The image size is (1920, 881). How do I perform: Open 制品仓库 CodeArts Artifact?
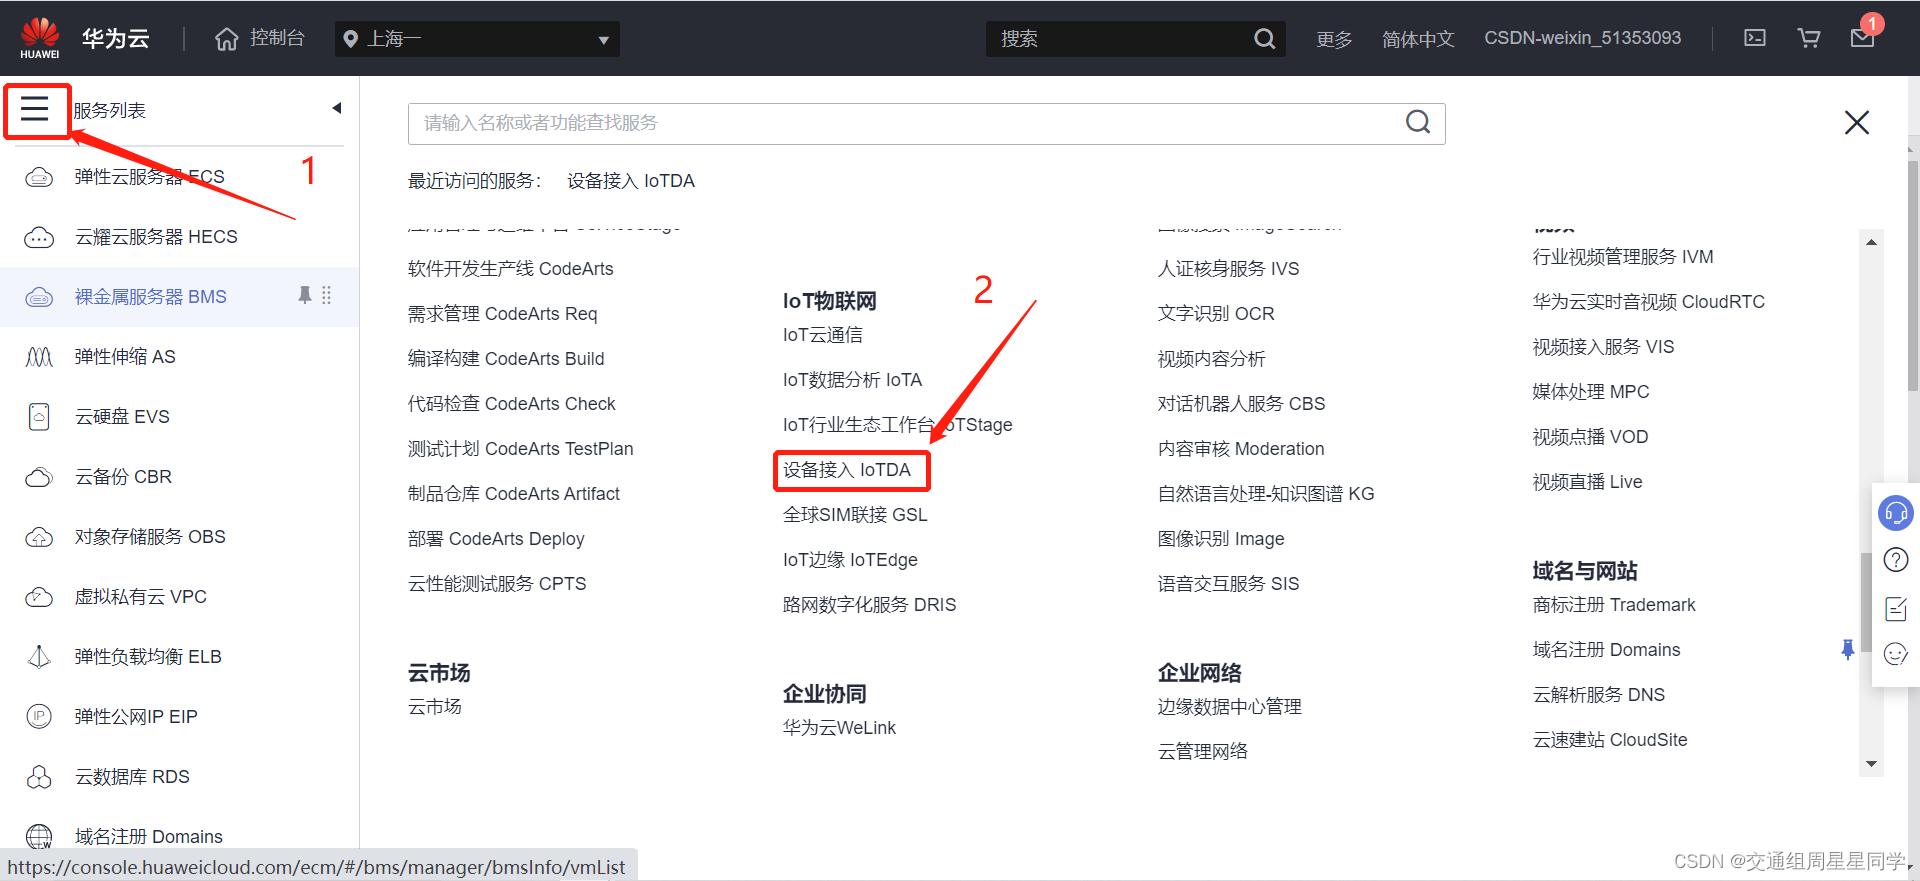pyautogui.click(x=514, y=494)
